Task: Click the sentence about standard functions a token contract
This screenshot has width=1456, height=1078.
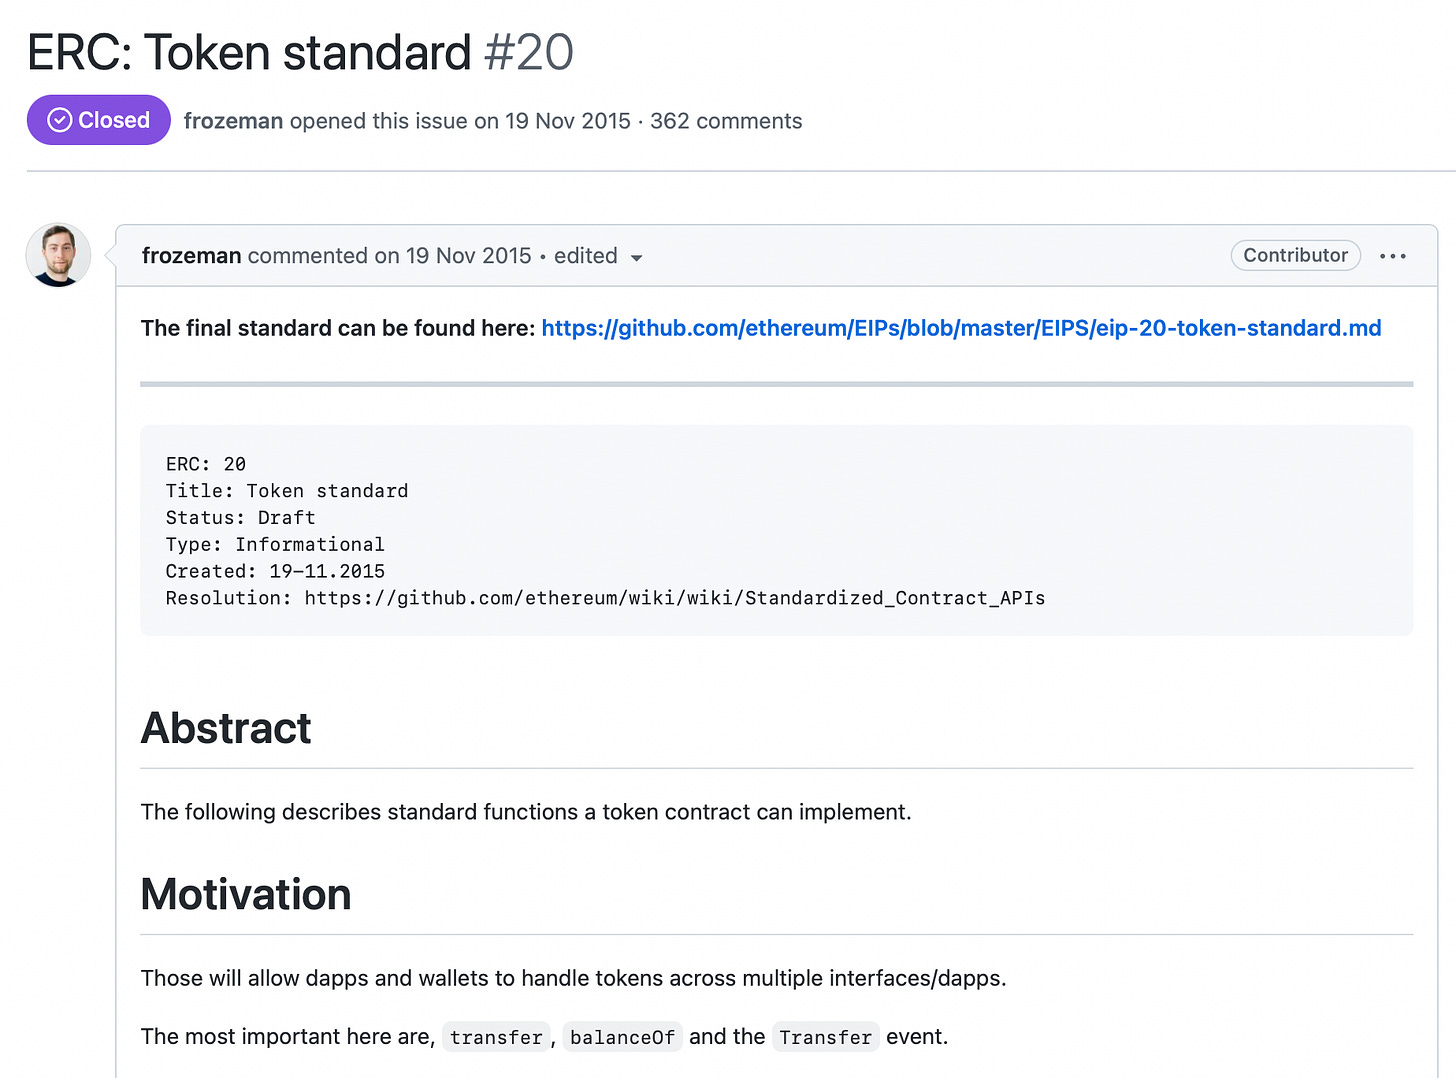Action: [526, 812]
